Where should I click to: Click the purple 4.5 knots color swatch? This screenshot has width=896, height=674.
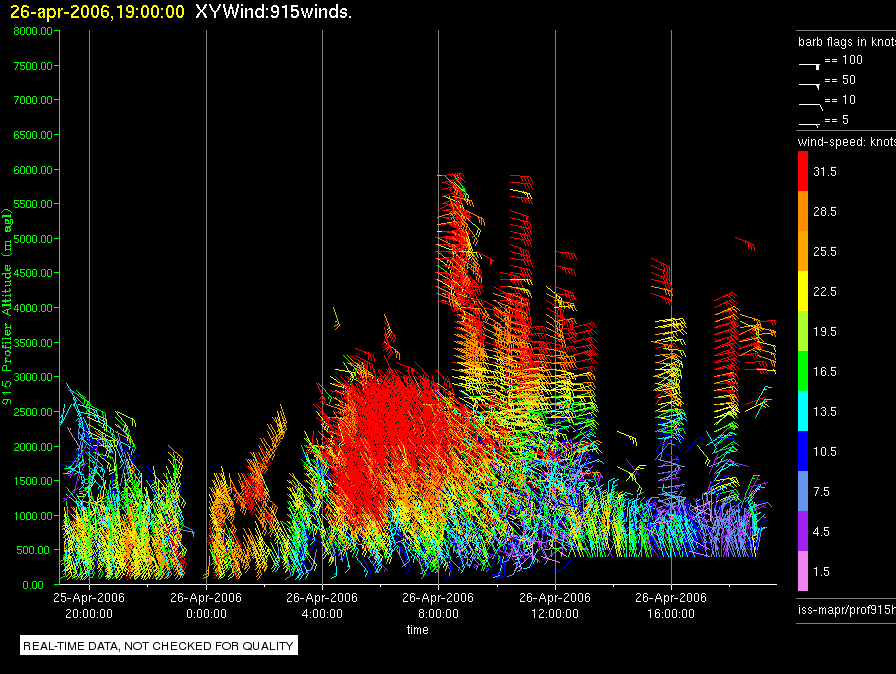tap(803, 531)
